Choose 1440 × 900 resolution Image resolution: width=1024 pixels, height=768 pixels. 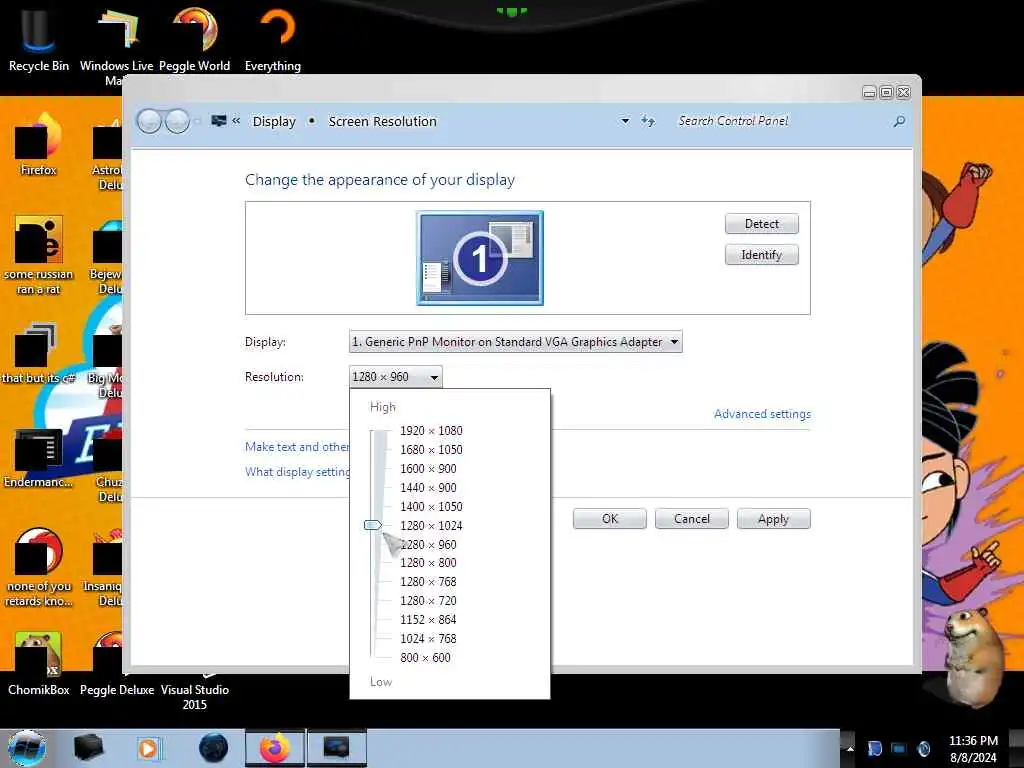pyautogui.click(x=428, y=488)
